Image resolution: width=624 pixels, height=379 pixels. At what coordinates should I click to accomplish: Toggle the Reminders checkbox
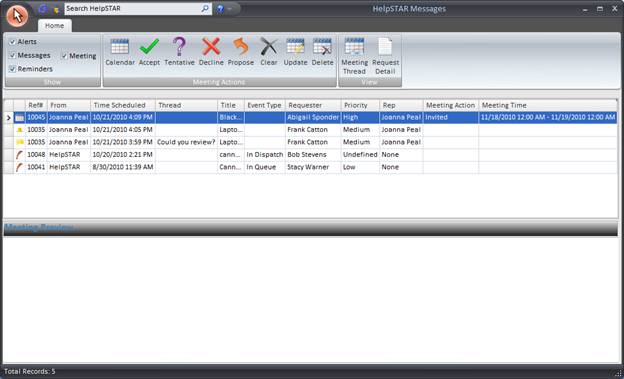[x=12, y=69]
